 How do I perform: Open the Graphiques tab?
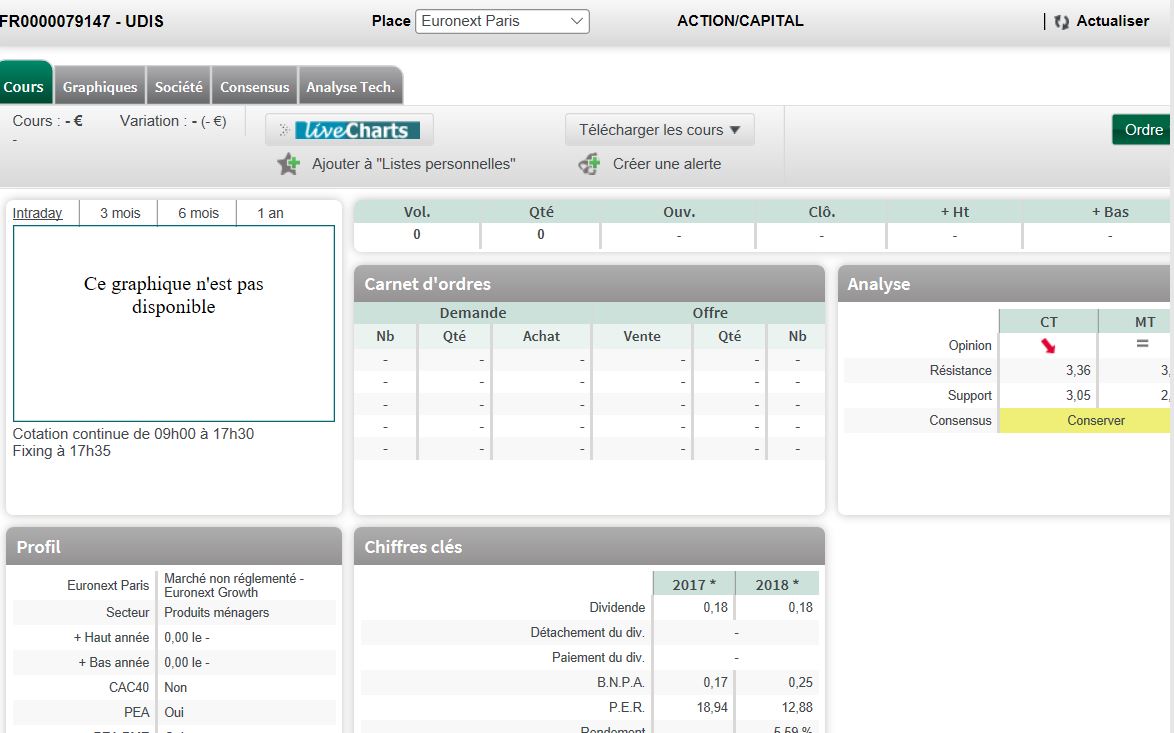[100, 86]
